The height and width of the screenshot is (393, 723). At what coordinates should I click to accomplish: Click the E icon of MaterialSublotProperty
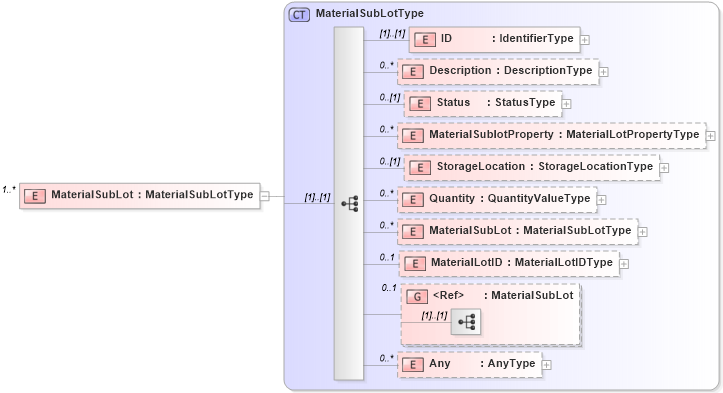pyautogui.click(x=413, y=136)
